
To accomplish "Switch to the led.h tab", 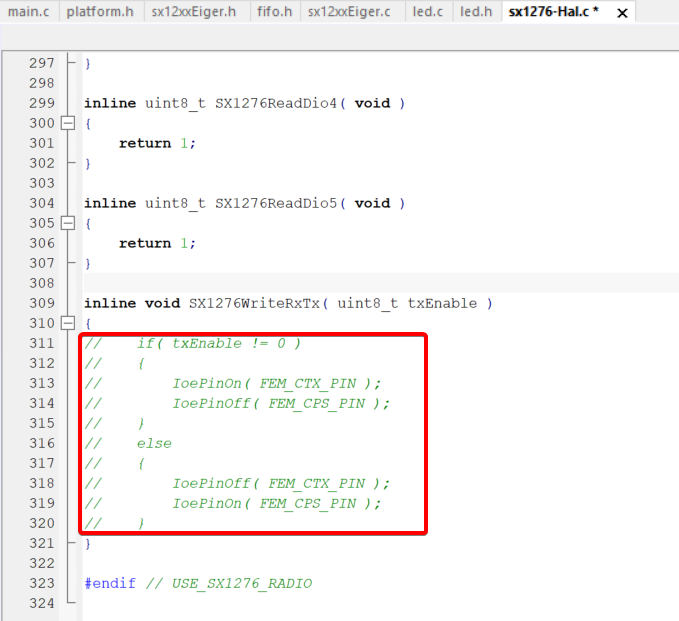I will click(476, 12).
